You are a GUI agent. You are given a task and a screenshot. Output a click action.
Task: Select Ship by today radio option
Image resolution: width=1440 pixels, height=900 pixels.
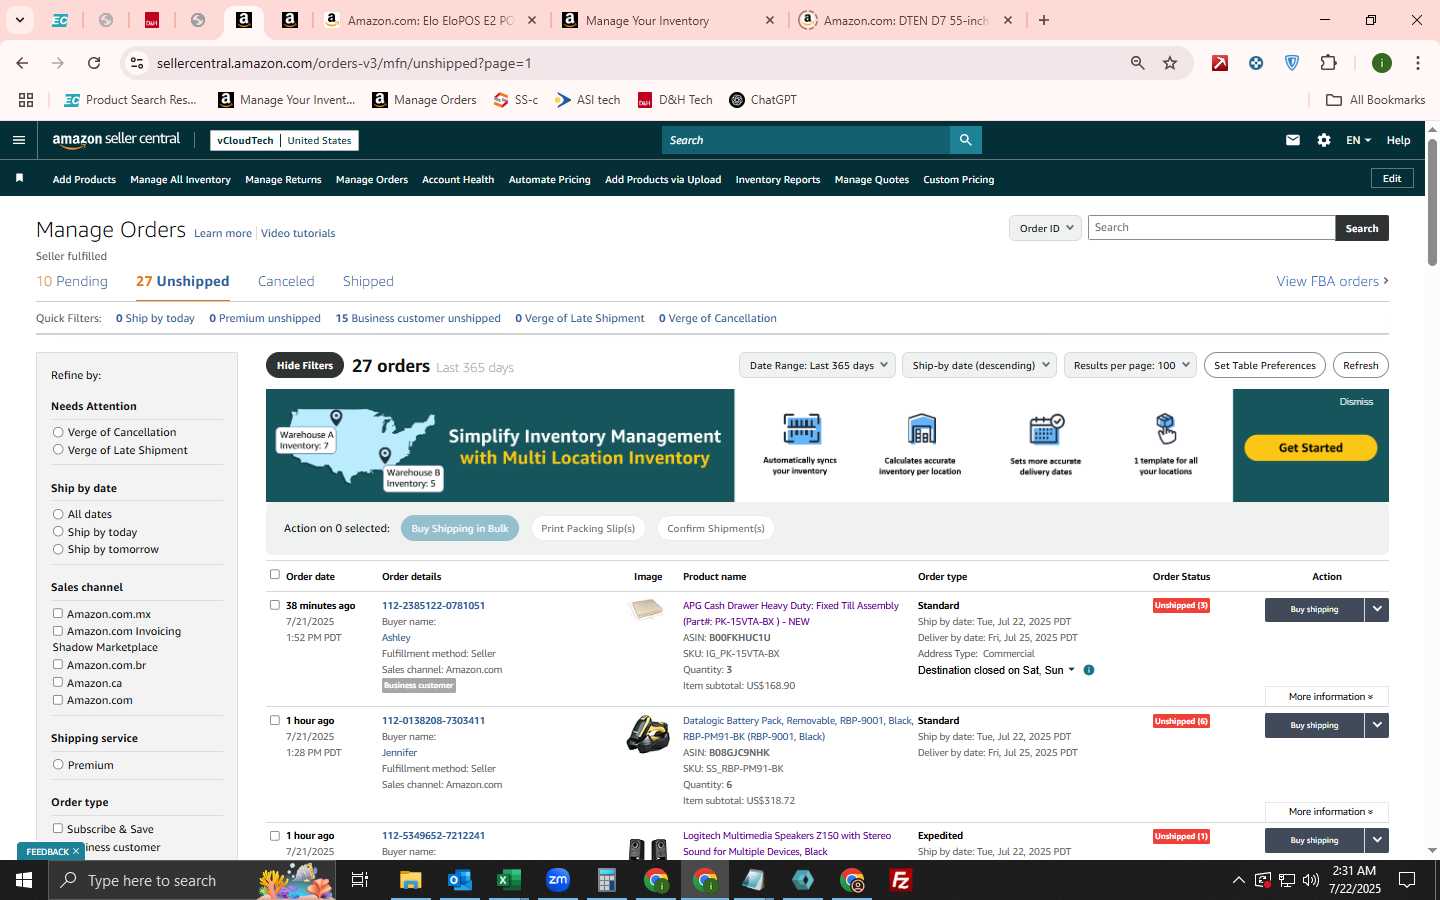click(58, 532)
